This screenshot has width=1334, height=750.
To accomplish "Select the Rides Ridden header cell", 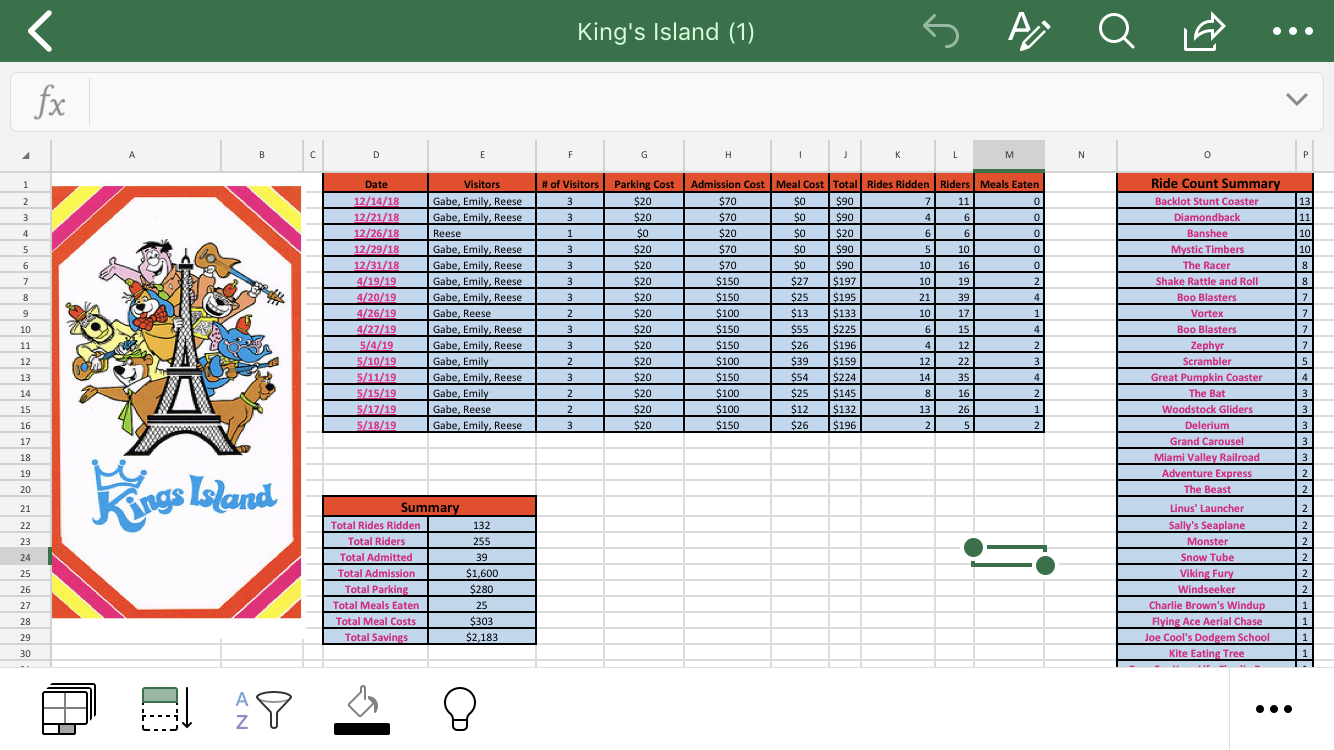I will 898,184.
